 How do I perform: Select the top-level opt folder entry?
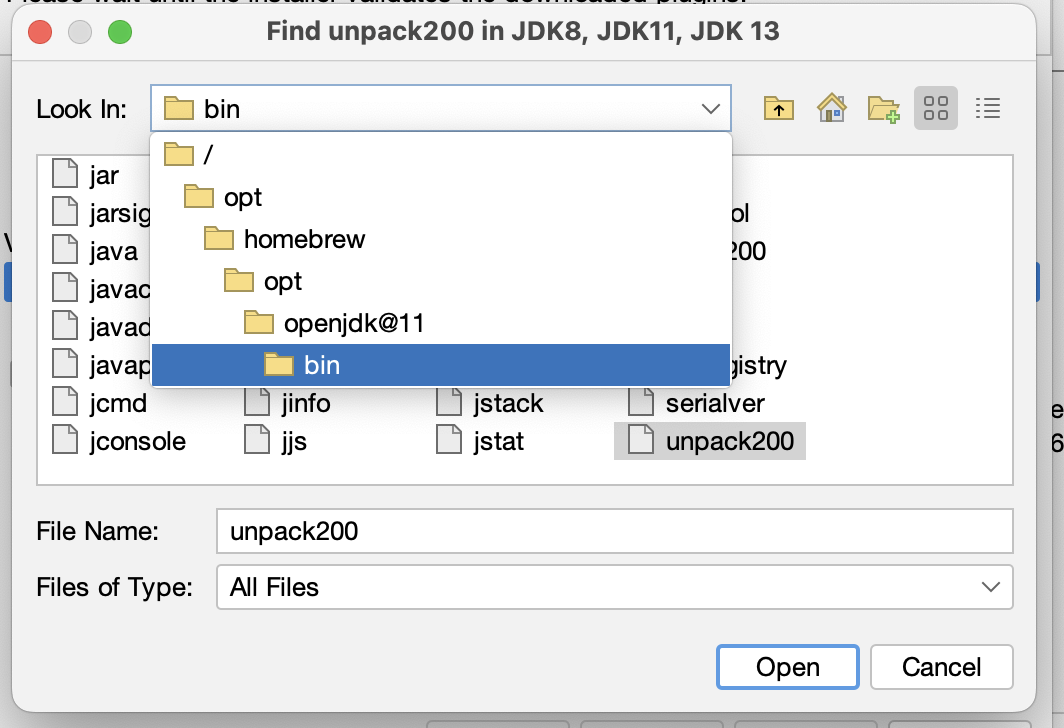point(440,197)
